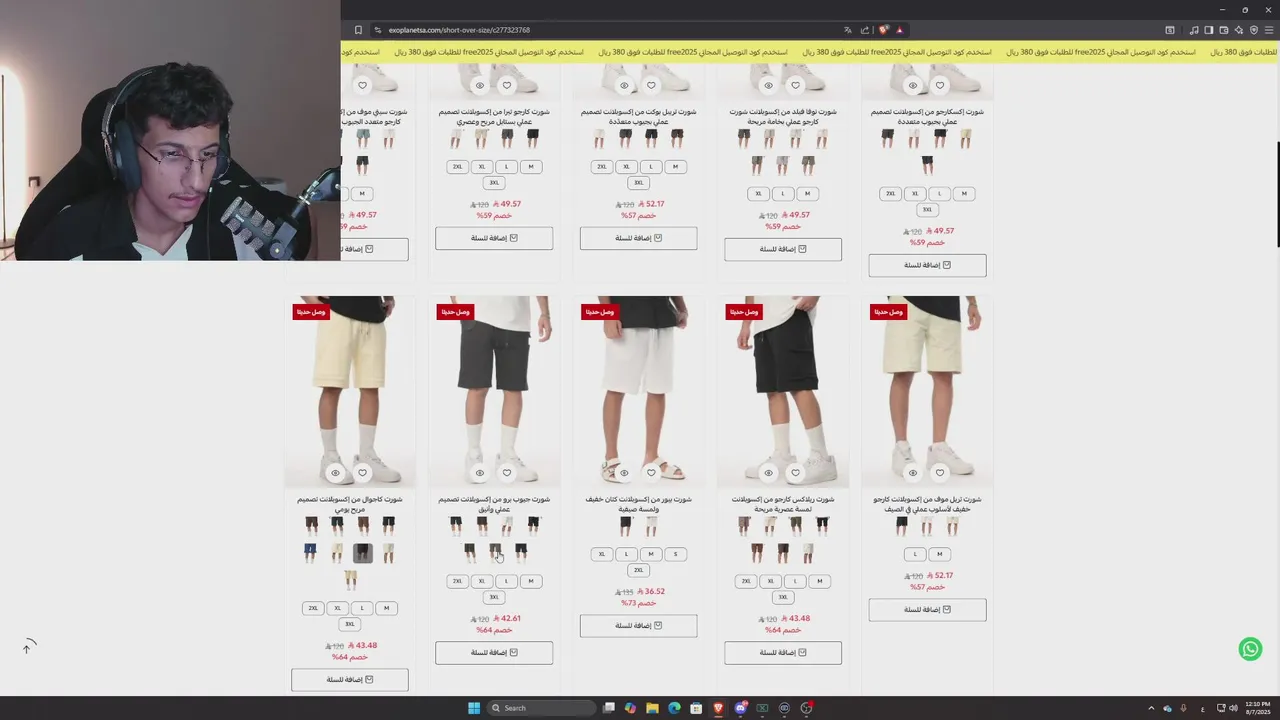Select size 2XL for the Casual shorts
The image size is (1280, 720).
pos(313,608)
